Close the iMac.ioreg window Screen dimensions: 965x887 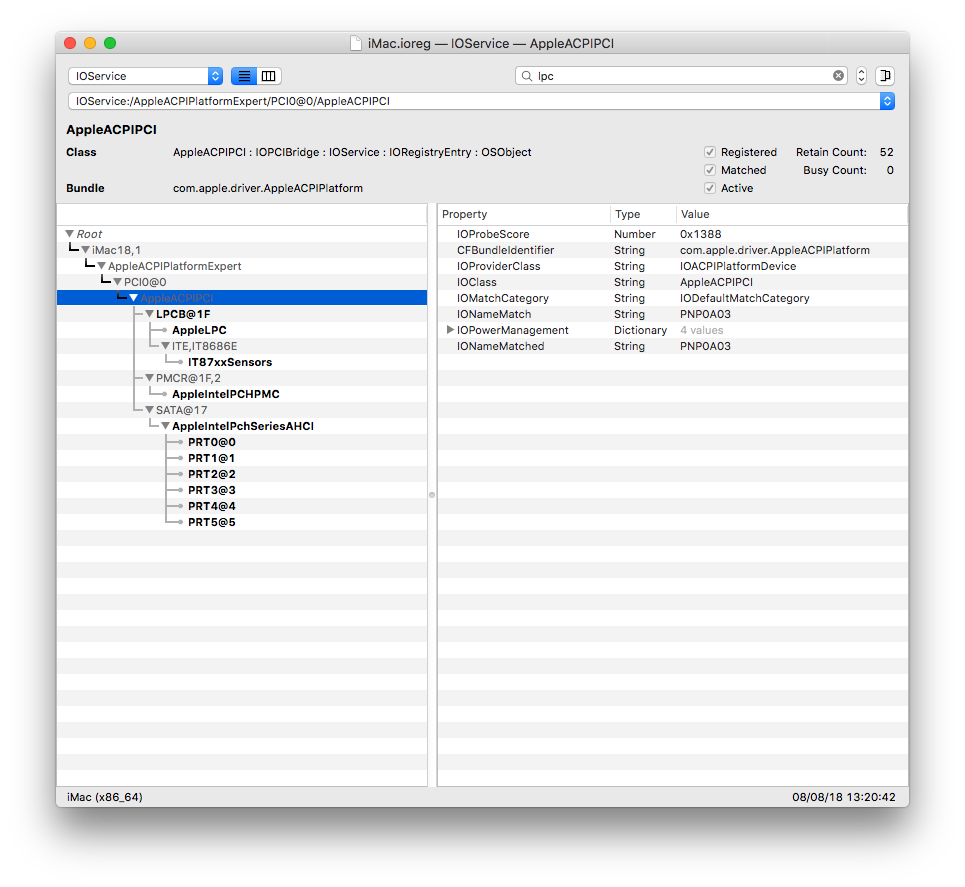coord(70,43)
